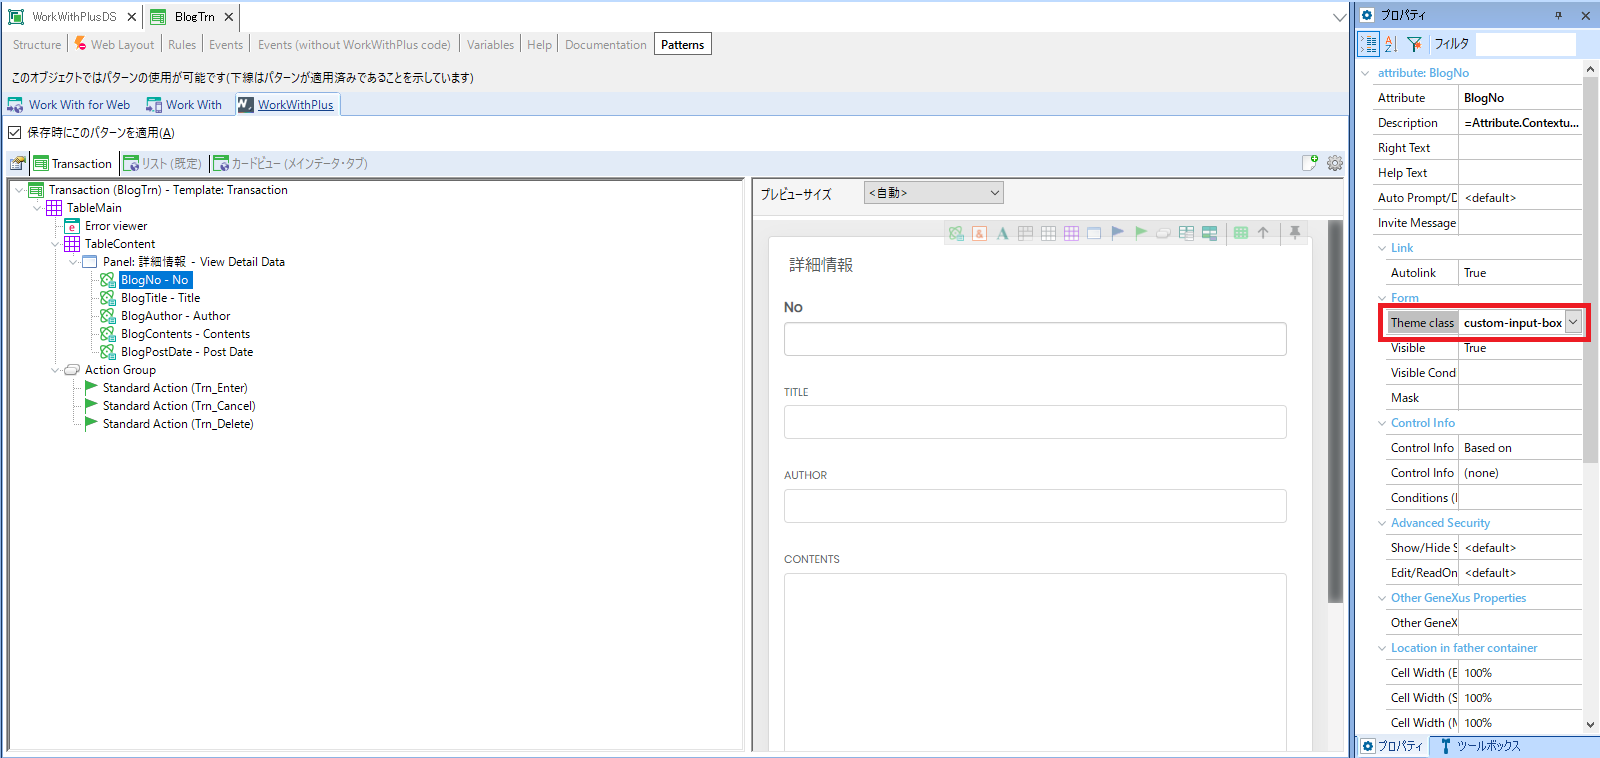Close the BlogTrn document tab
Viewport: 1600px width, 758px height.
coord(229,17)
